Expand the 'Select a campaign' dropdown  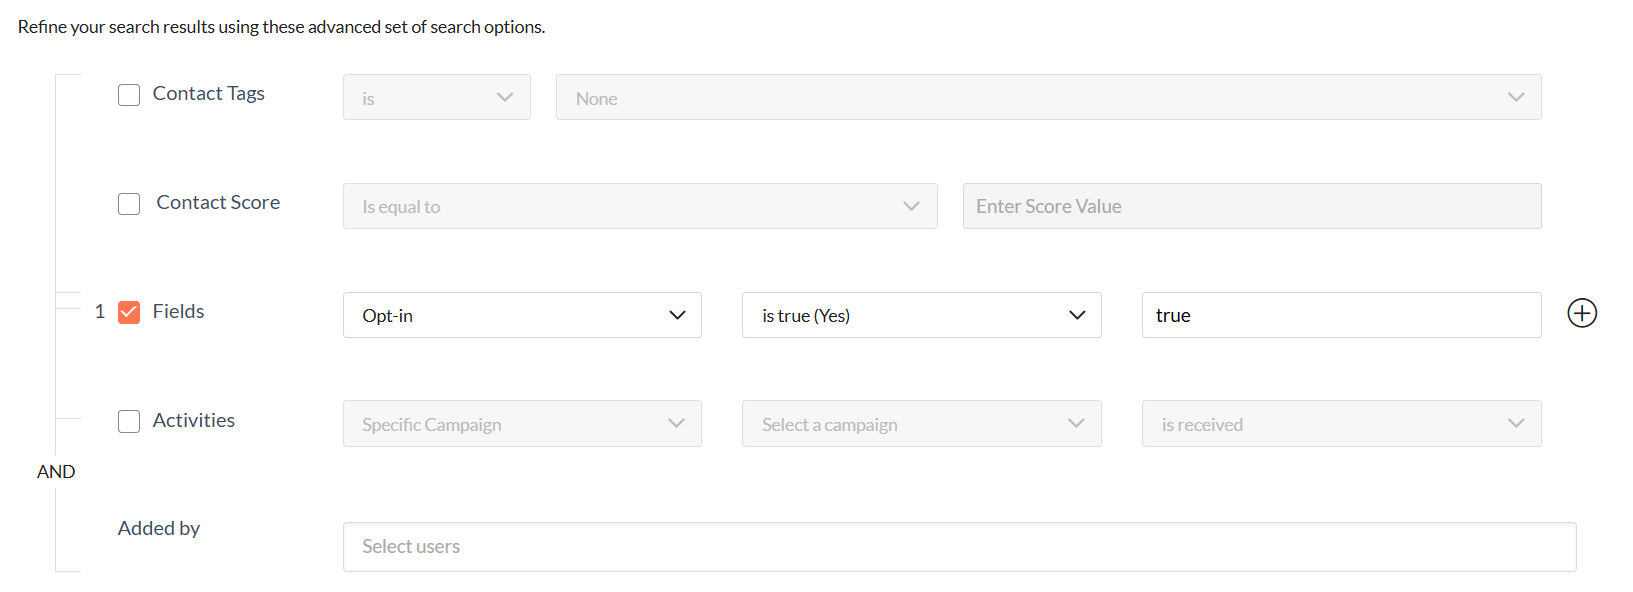tap(920, 424)
